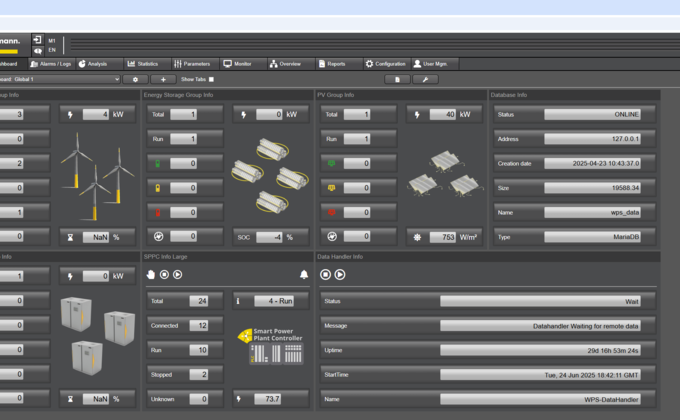
Task: Click the dashboard settings gear button
Action: 135,79
